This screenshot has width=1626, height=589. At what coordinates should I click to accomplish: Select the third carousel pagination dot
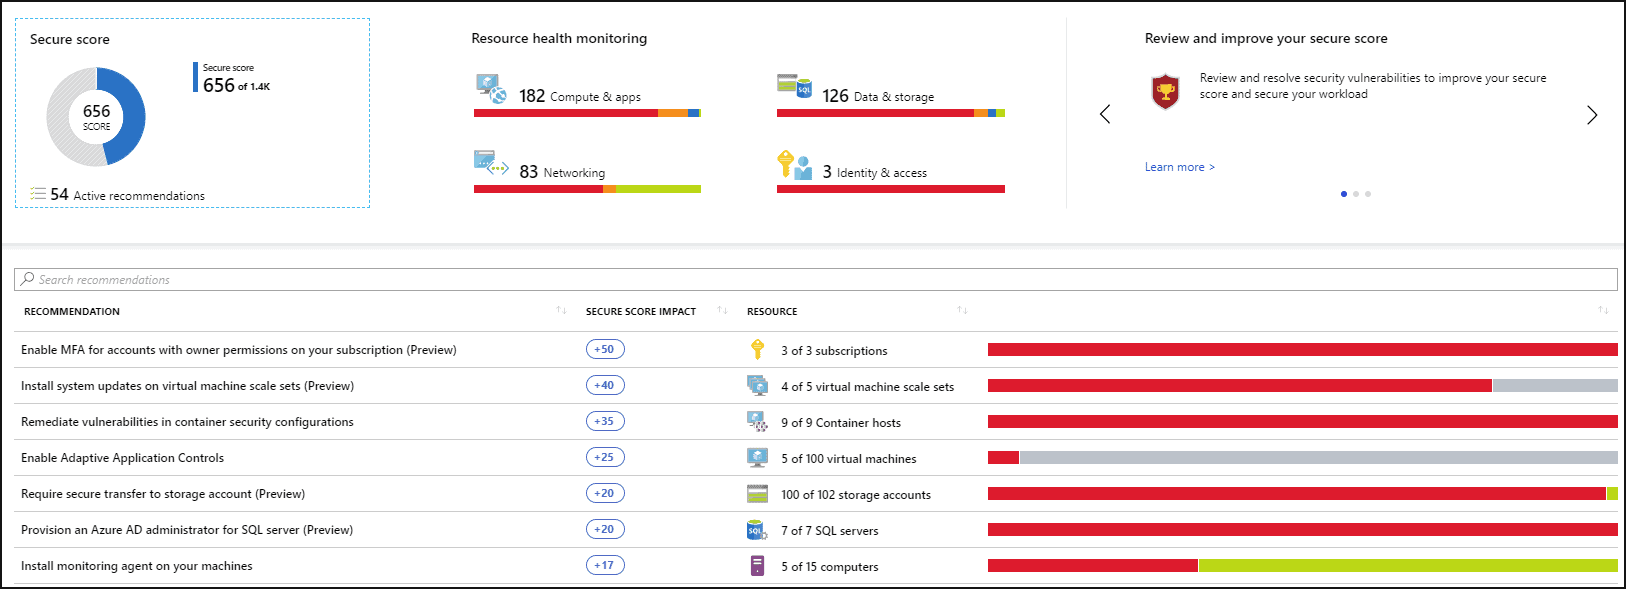(x=1368, y=194)
